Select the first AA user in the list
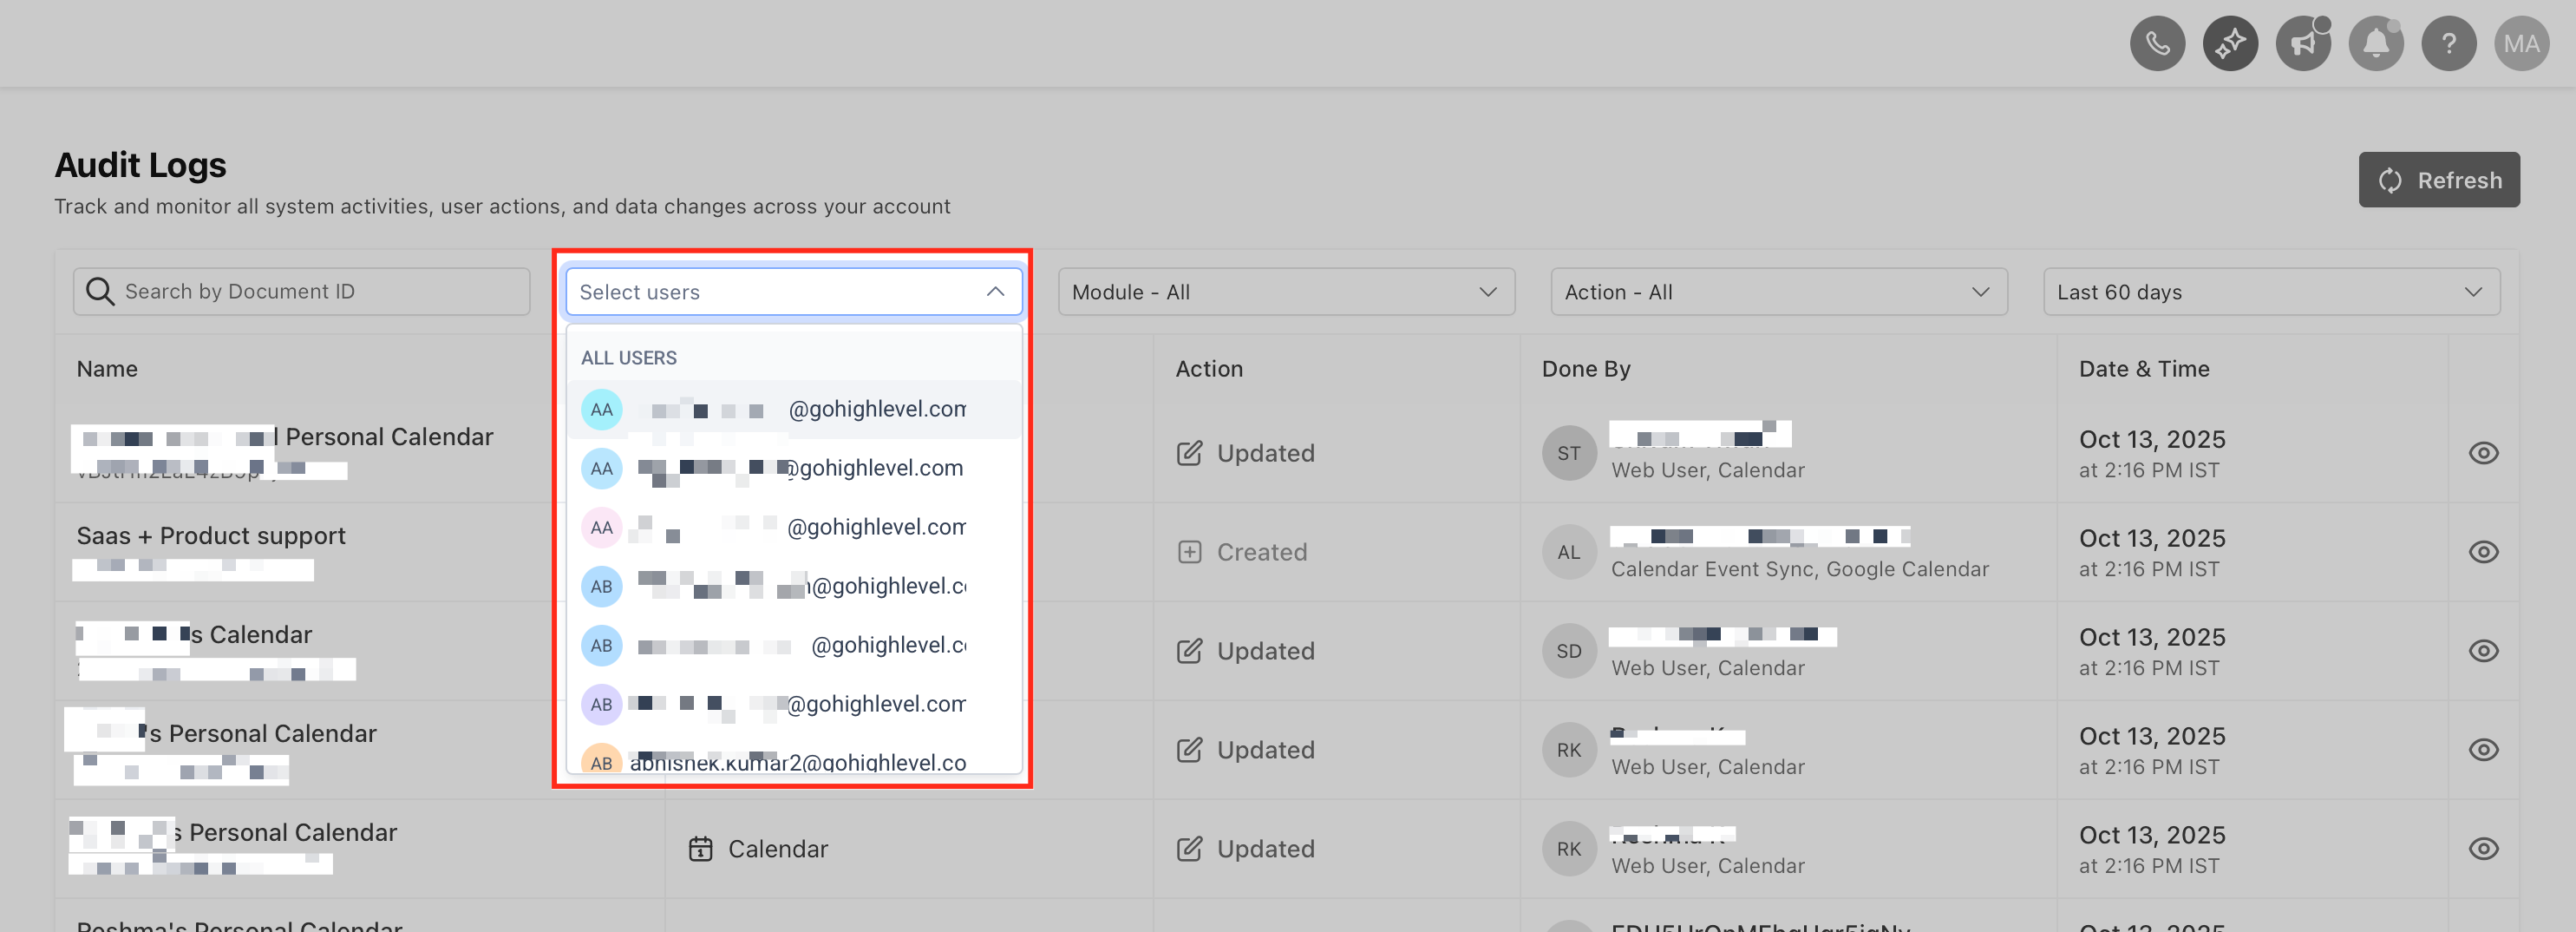Viewport: 2576px width, 932px height. 794,410
